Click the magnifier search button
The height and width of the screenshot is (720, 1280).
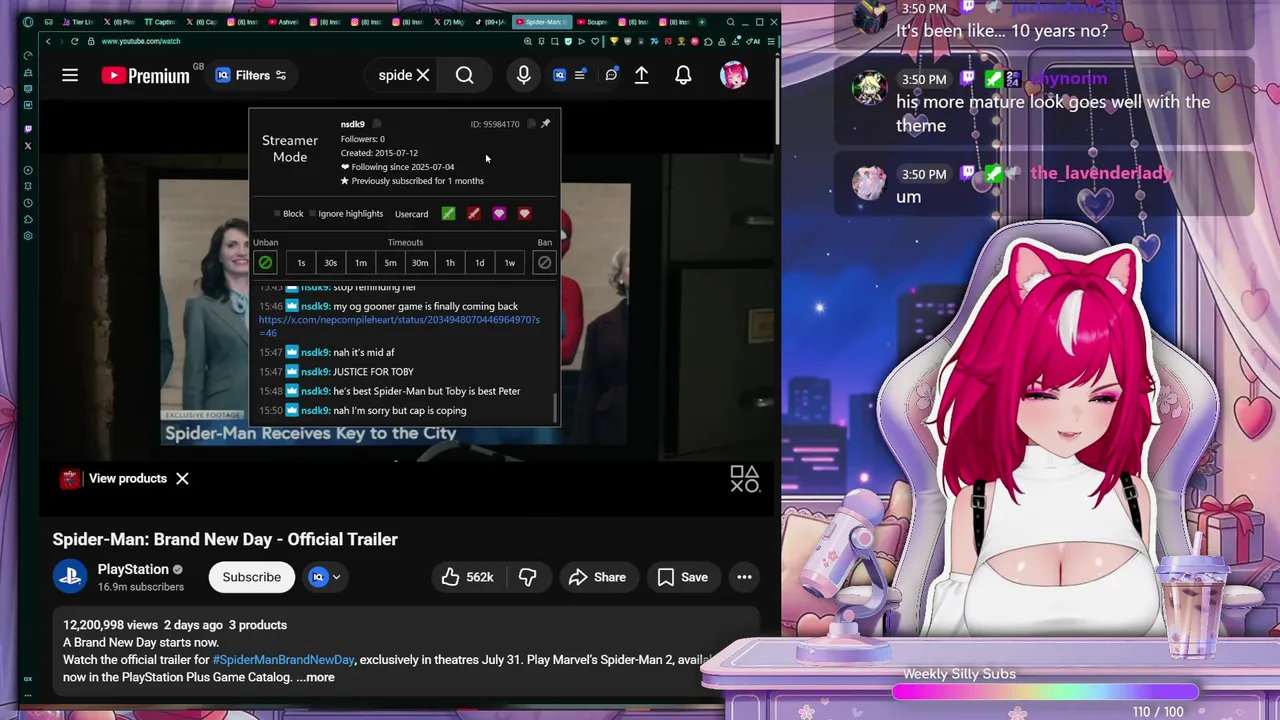tap(465, 75)
